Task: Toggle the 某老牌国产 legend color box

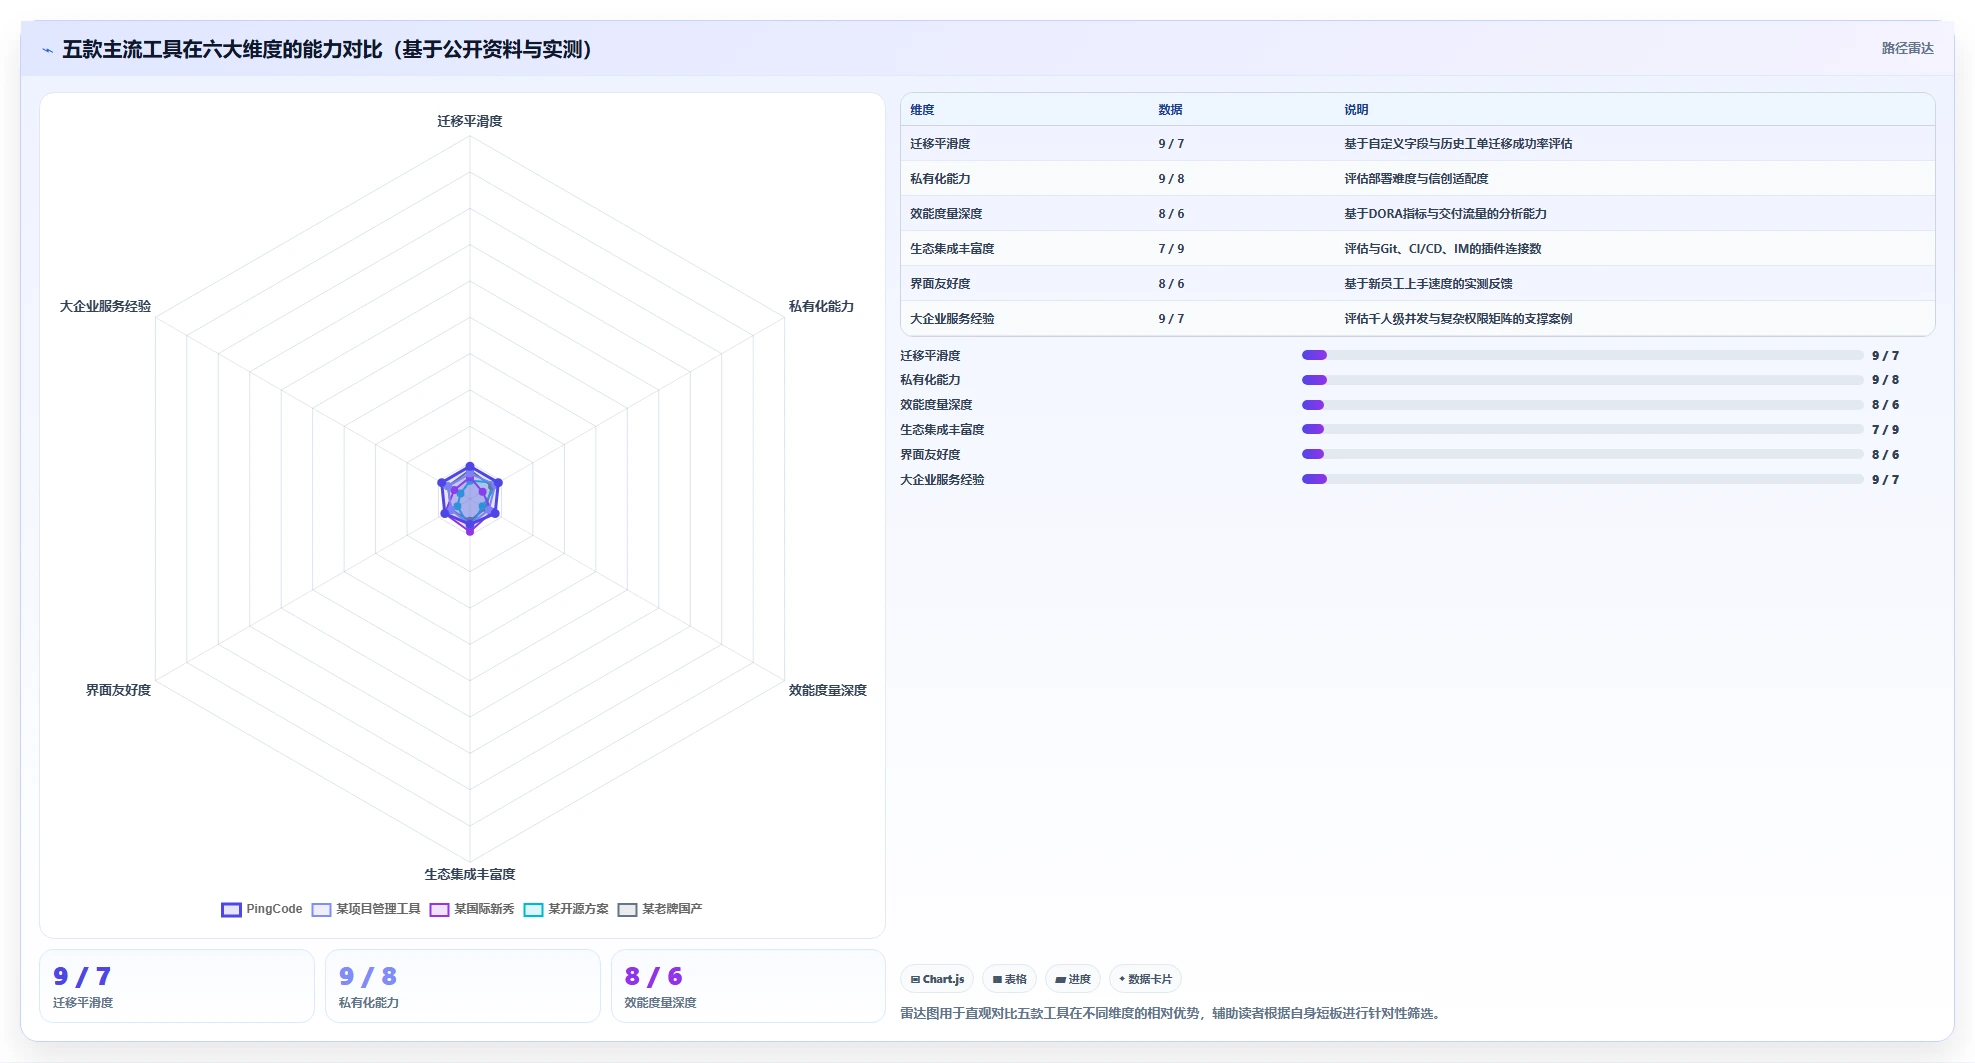Action: 627,910
